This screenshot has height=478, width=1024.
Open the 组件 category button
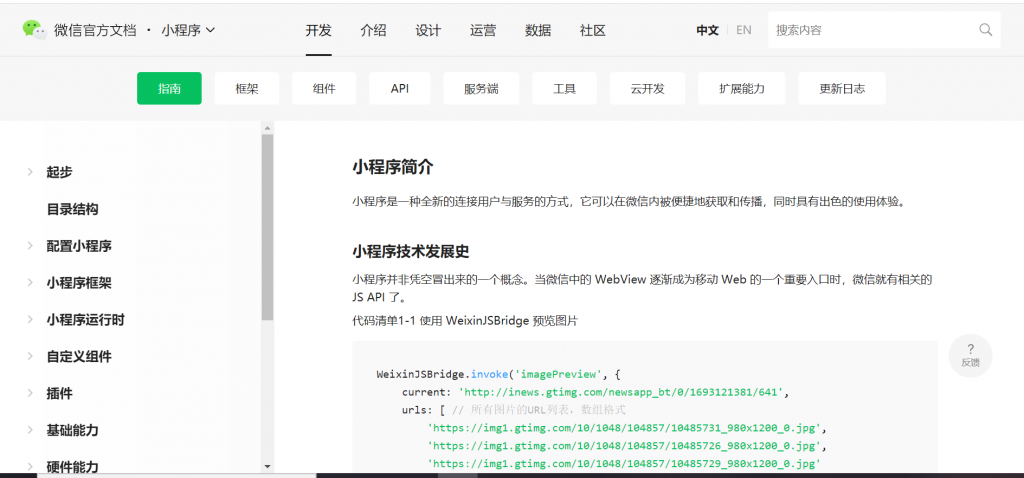[x=324, y=89]
